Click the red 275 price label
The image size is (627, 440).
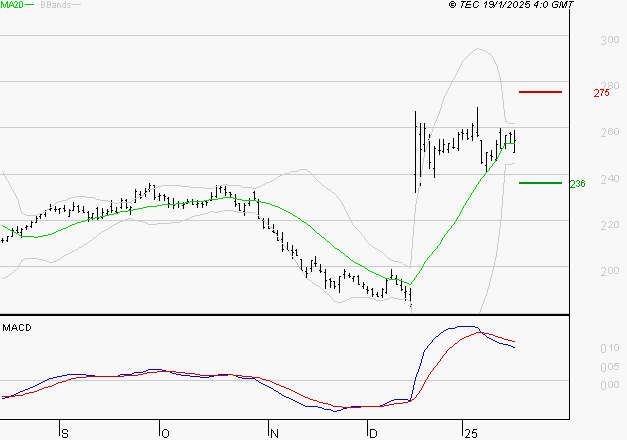(601, 93)
